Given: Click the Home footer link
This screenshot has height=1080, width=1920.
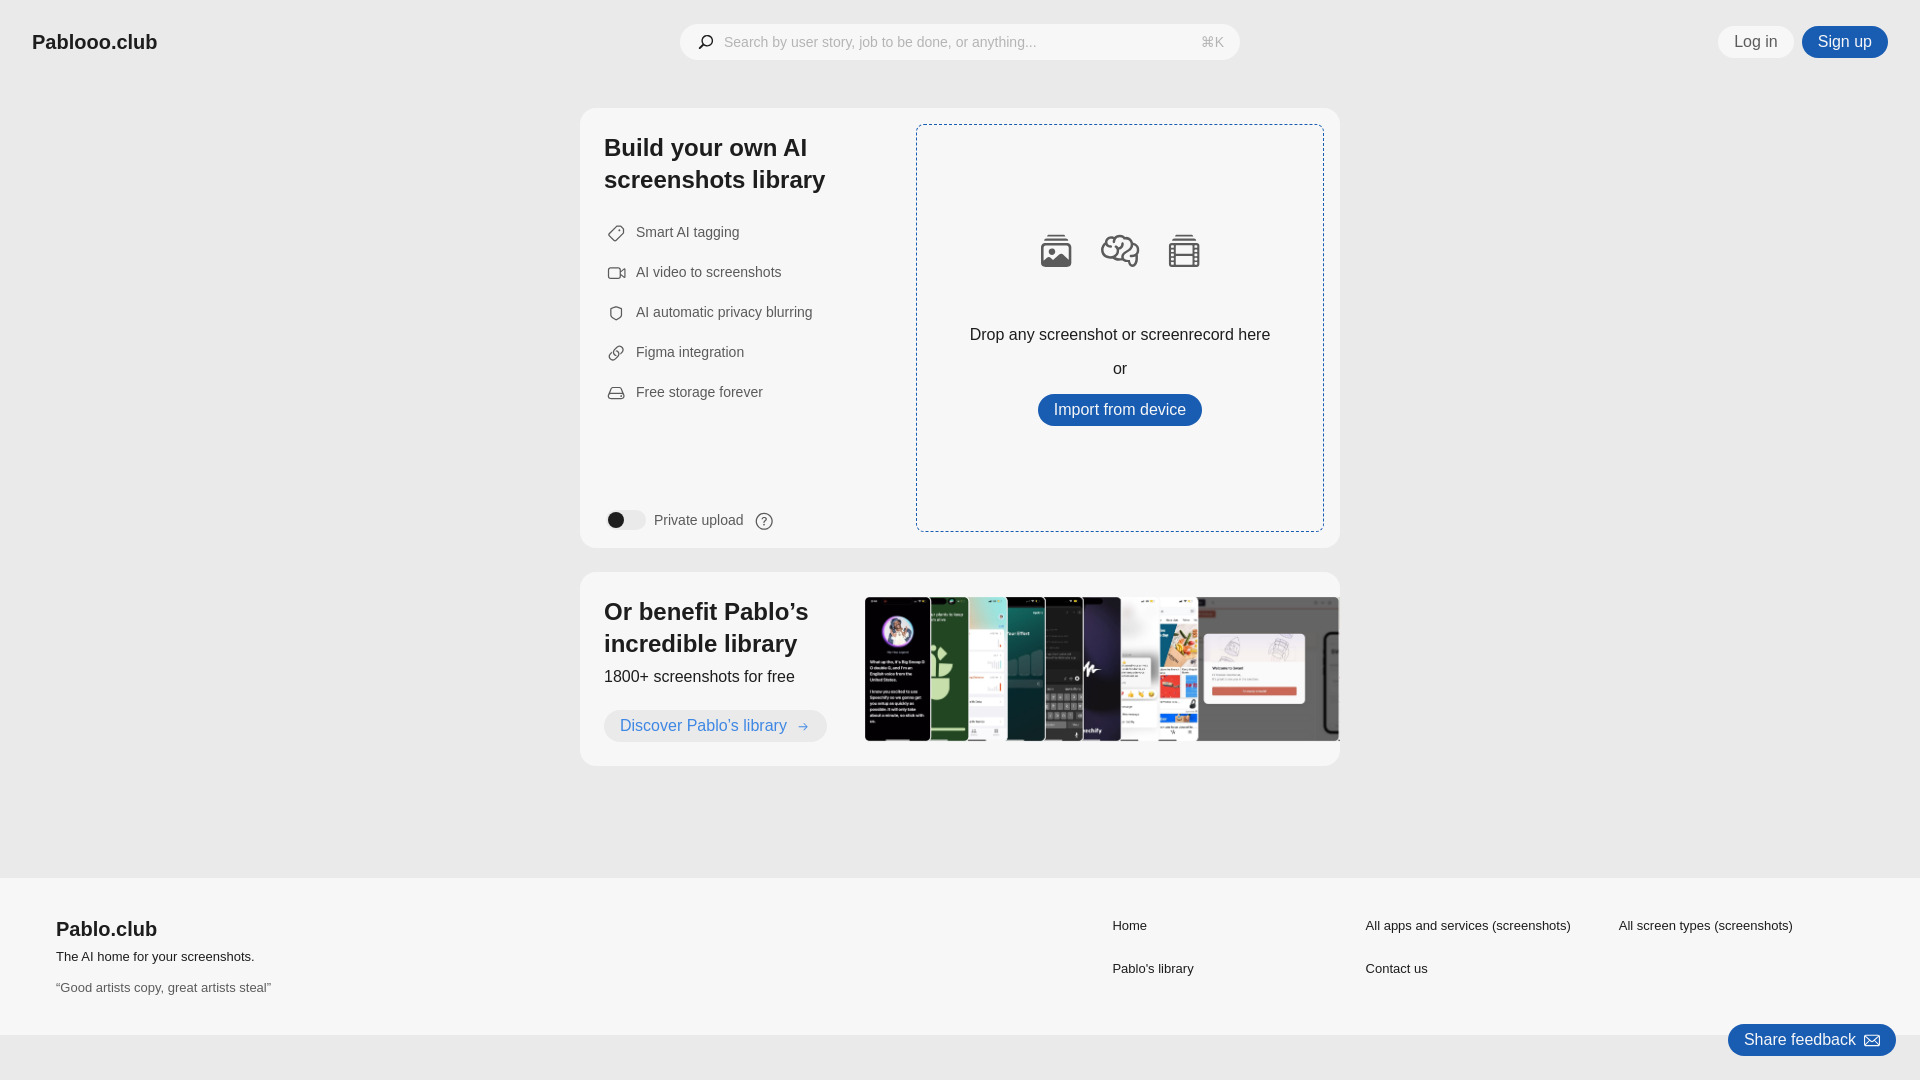Looking at the screenshot, I should (1129, 926).
